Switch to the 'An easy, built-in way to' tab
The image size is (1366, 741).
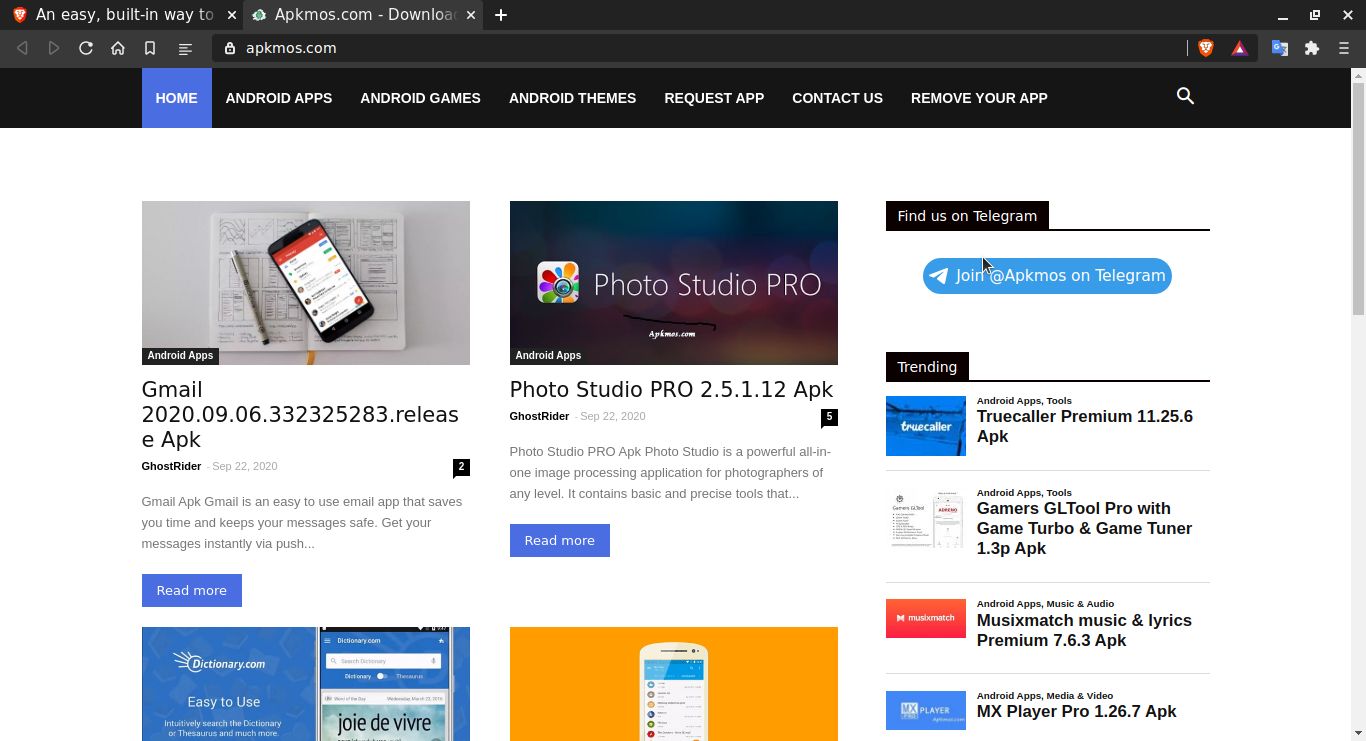[x=121, y=15]
